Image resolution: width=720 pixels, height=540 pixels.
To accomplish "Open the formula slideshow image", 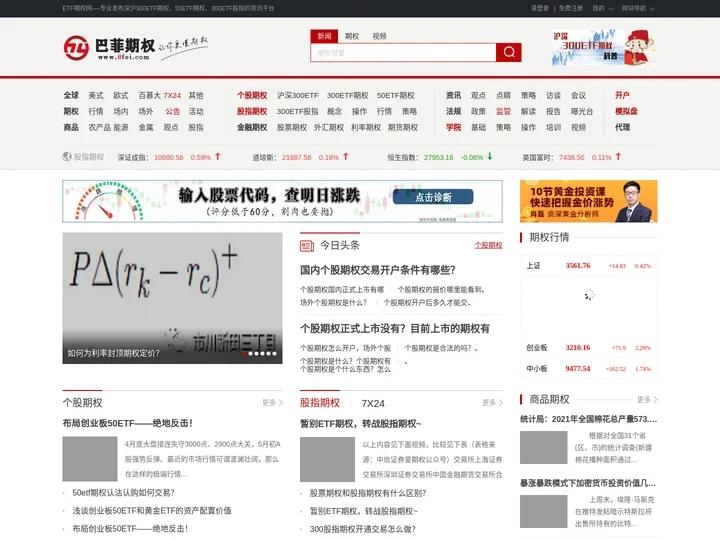I will click(172, 298).
